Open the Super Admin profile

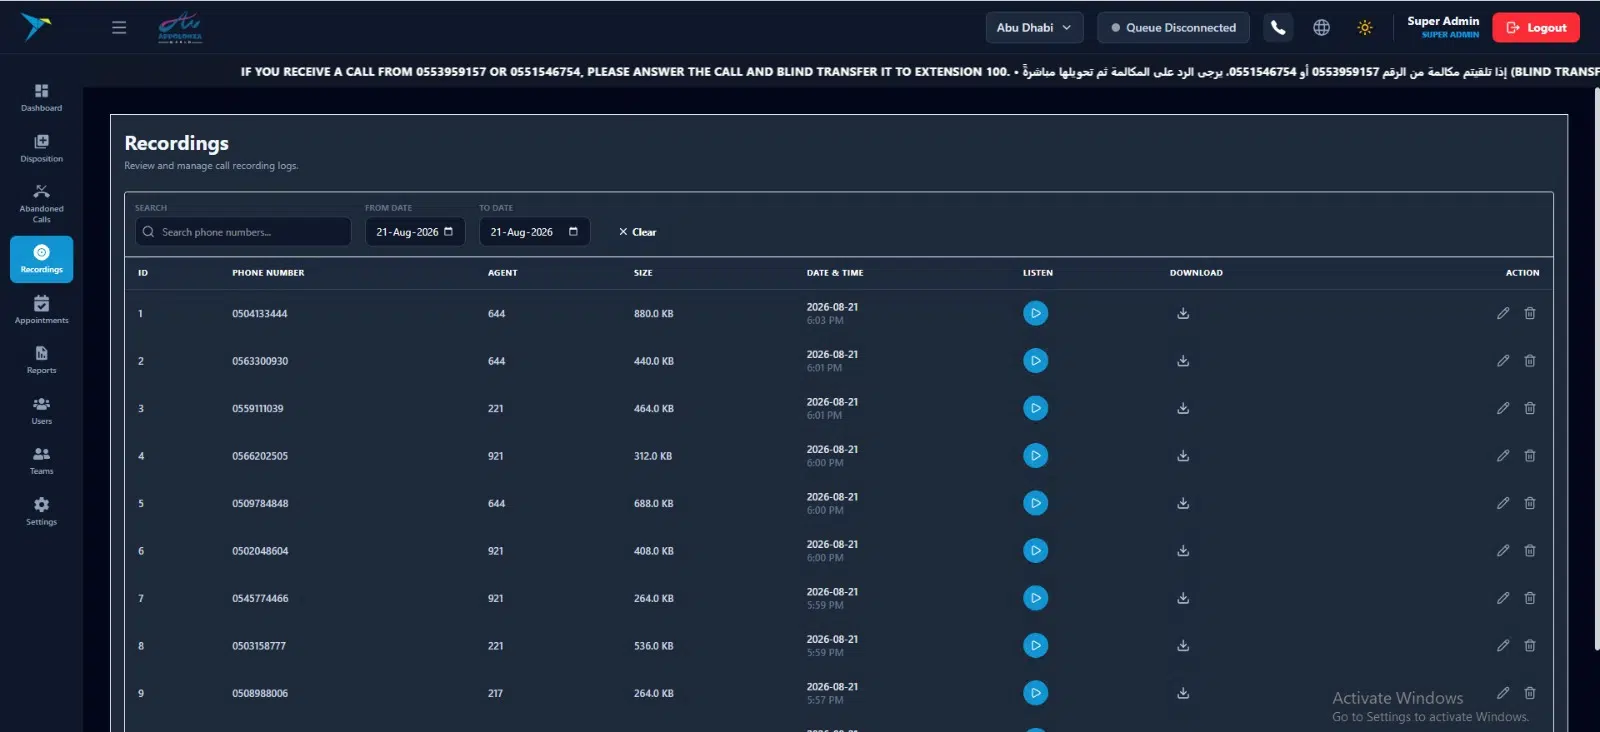pos(1442,27)
